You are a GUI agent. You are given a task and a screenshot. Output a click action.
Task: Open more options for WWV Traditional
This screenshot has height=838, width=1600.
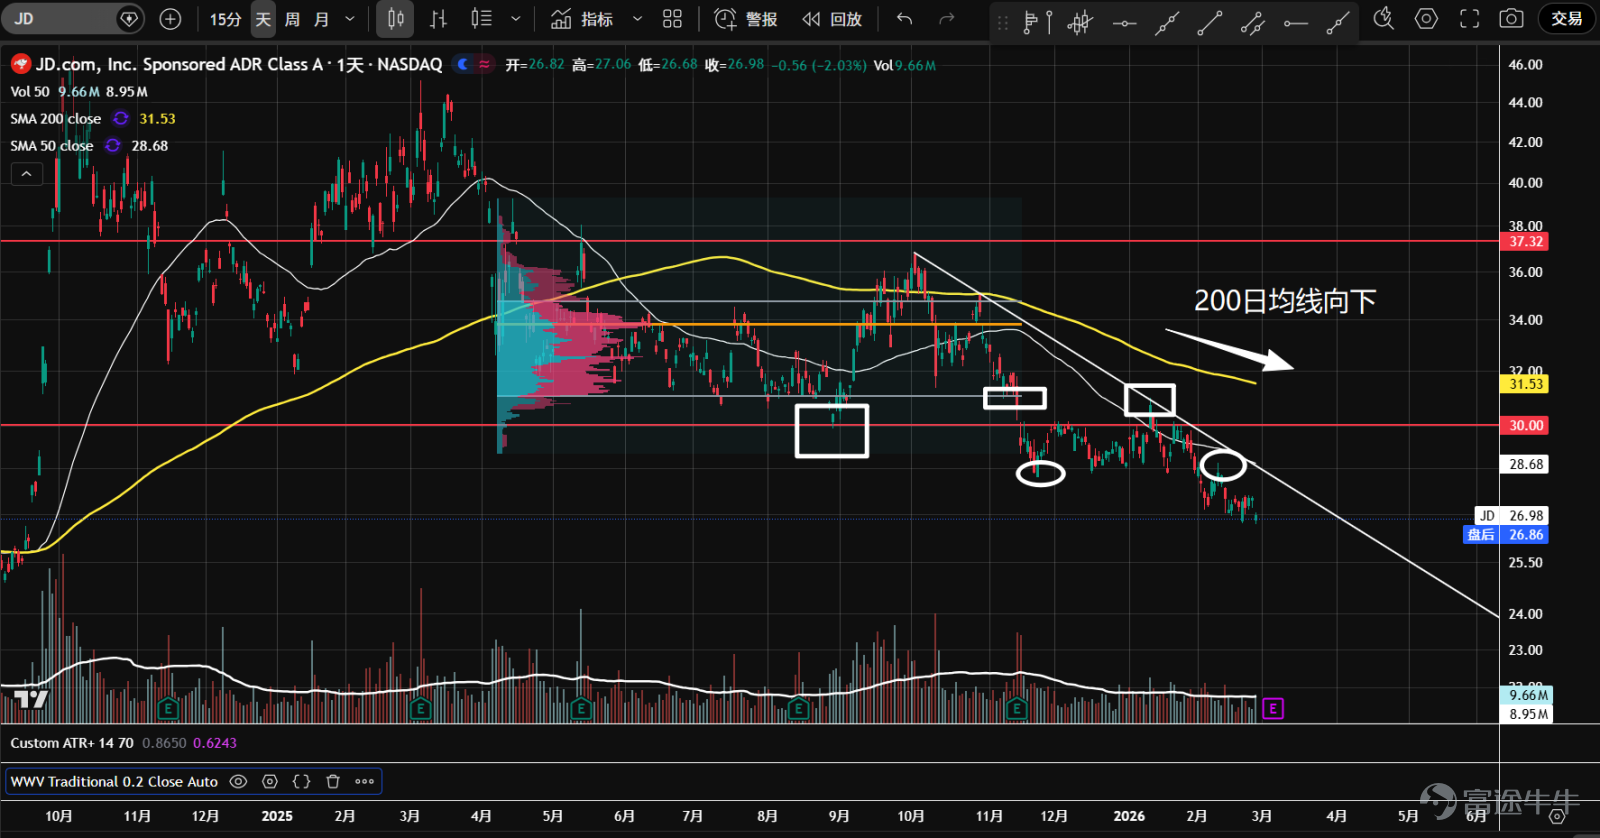pos(364,782)
